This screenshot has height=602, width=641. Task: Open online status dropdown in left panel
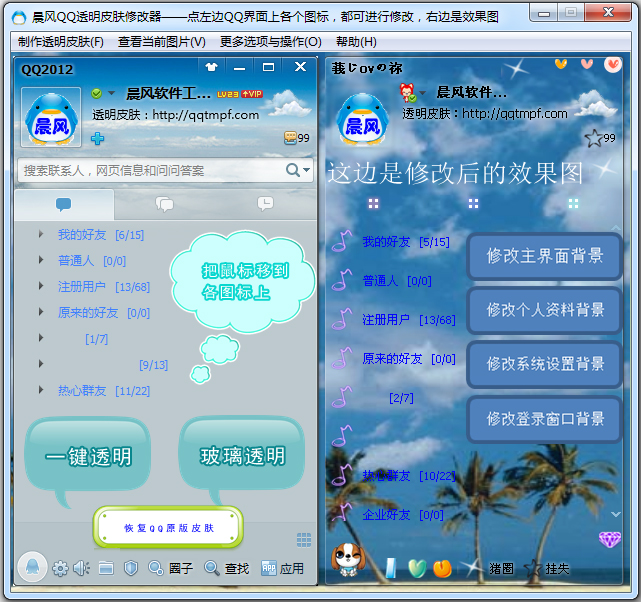103,93
